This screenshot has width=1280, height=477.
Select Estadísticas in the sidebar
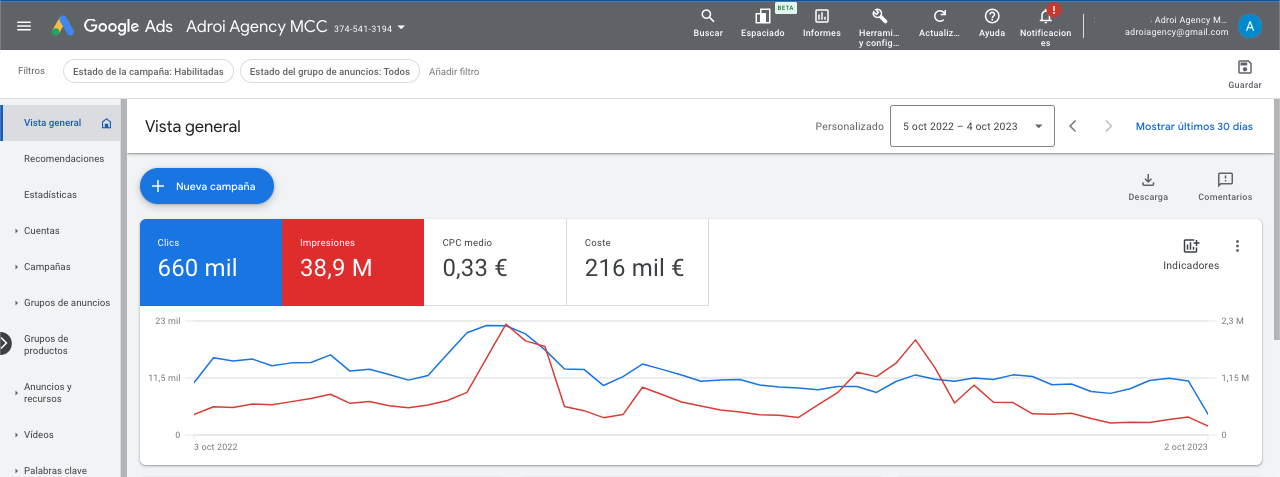click(50, 195)
